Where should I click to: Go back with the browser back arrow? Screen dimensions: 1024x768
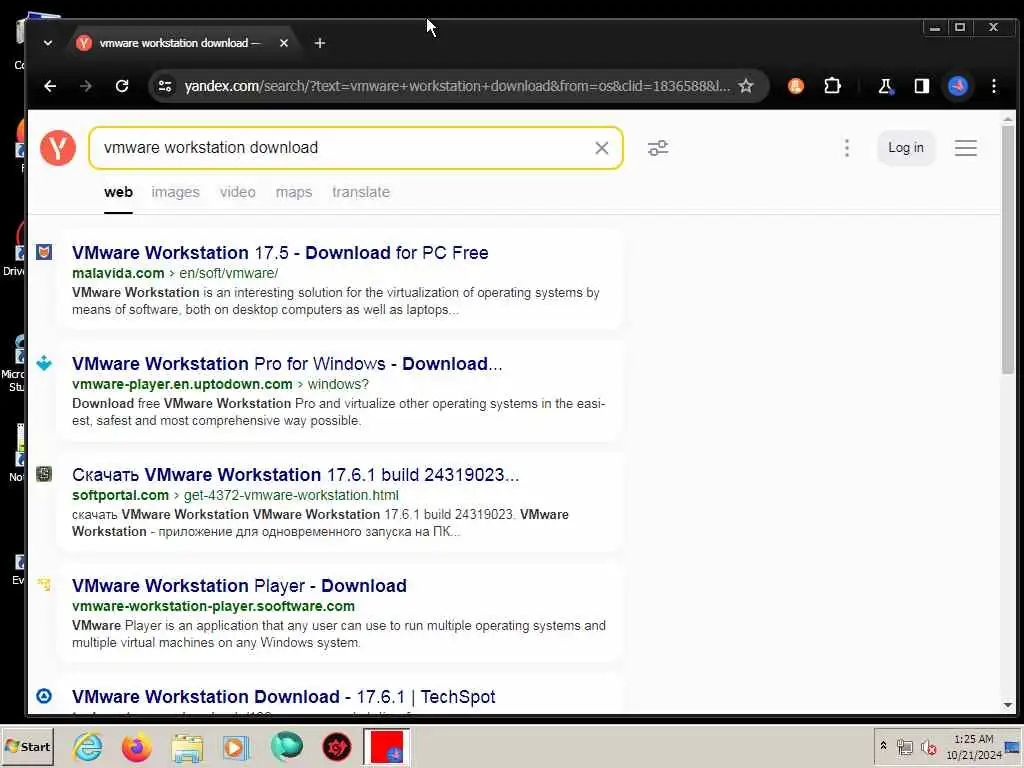point(50,86)
